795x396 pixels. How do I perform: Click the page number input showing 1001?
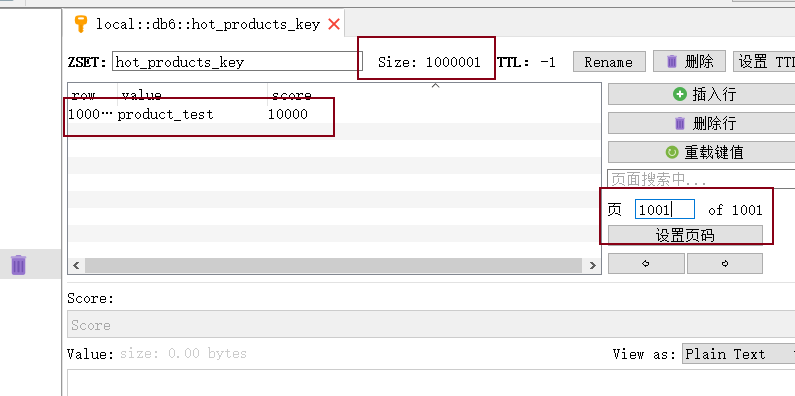[664, 209]
